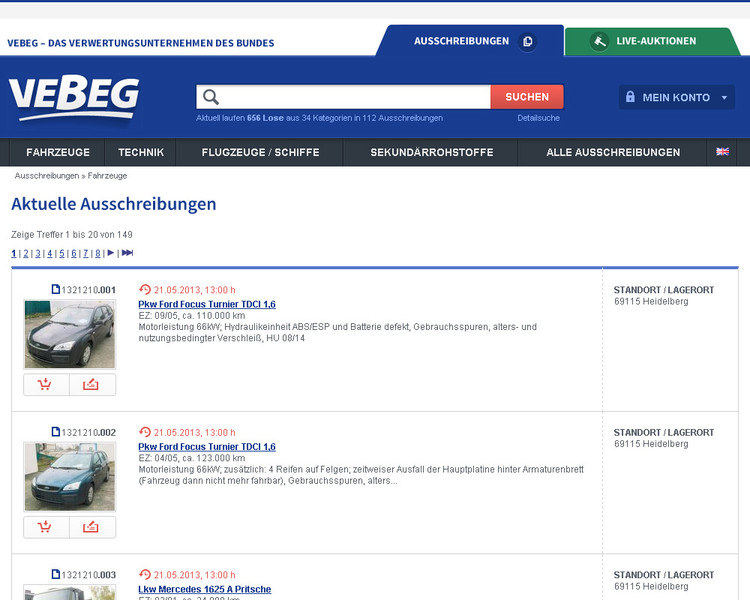Screen dimensions: 750x600
Task: Go to results page 5
Action: click(62, 254)
